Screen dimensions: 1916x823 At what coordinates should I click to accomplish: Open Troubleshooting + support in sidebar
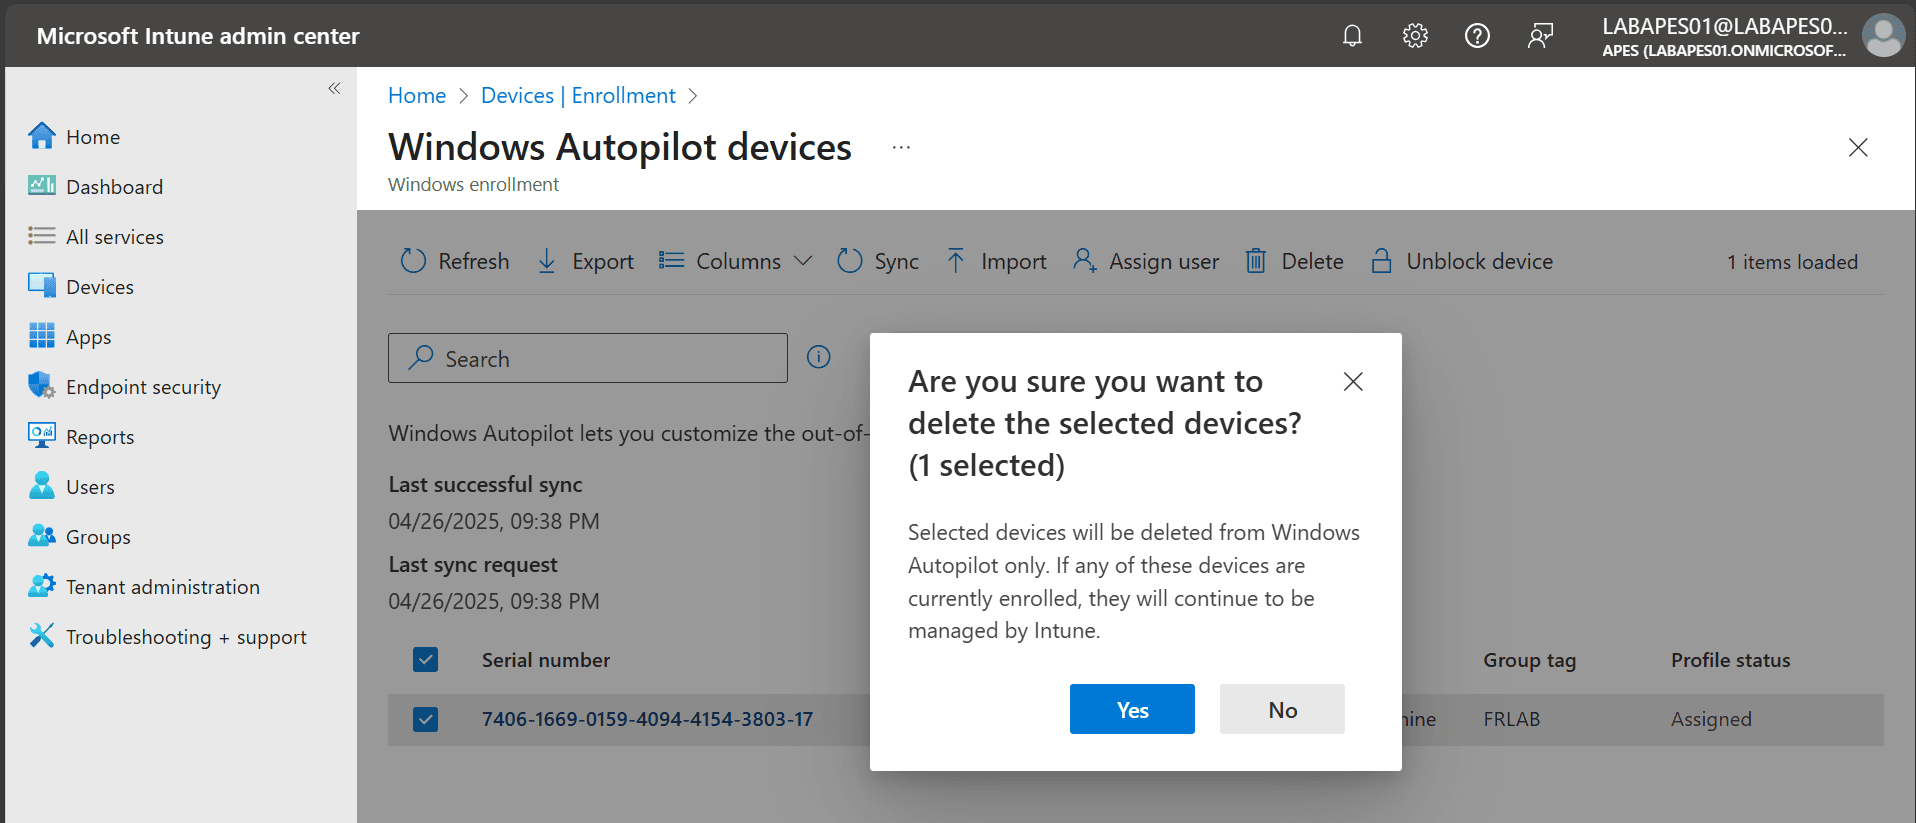coord(167,636)
